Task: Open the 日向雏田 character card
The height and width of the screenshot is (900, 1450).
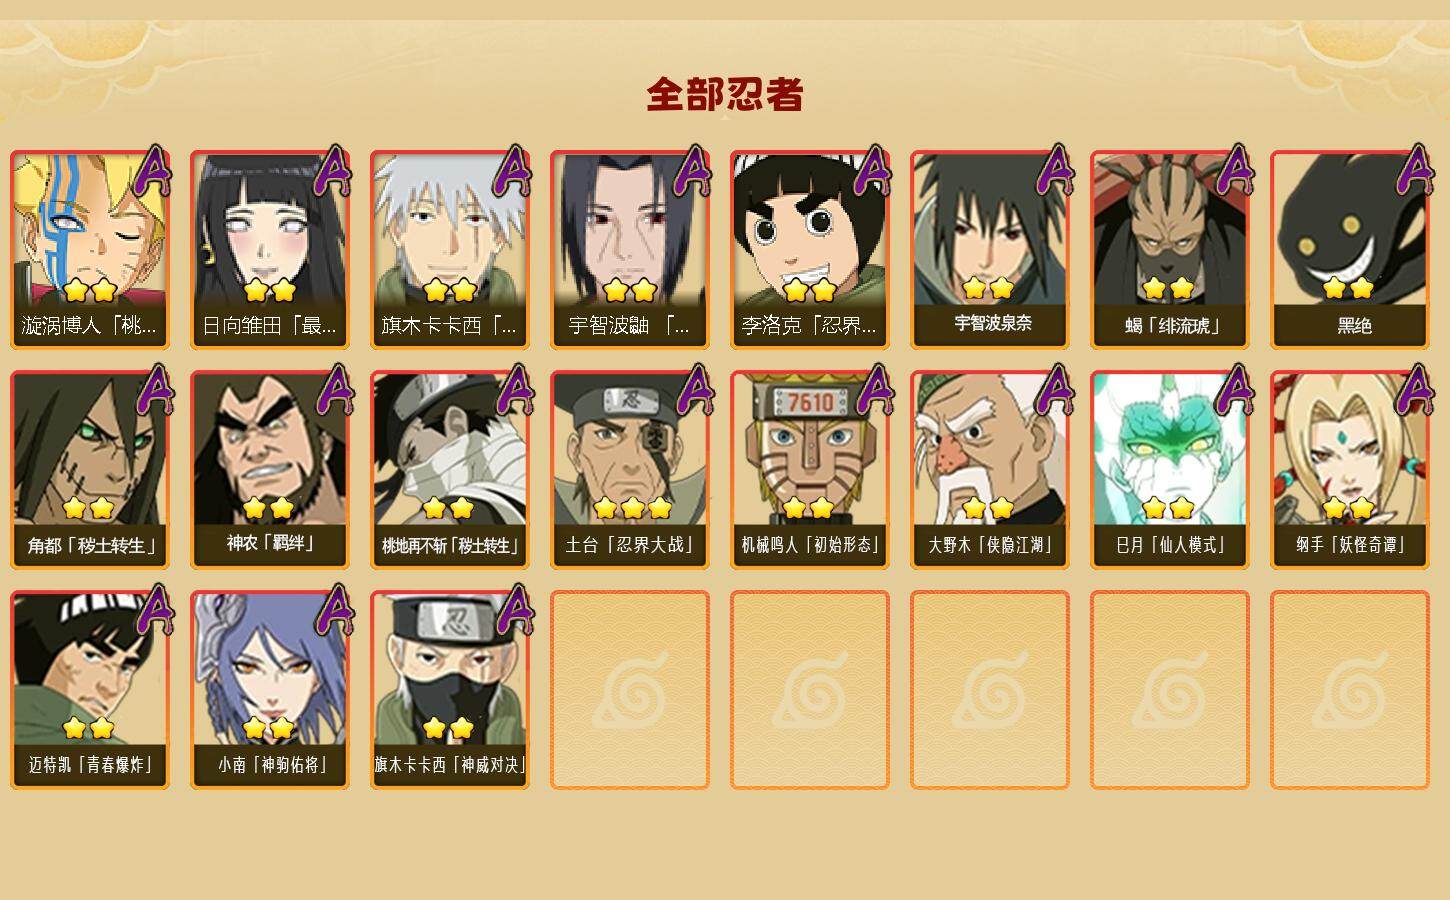Action: pos(270,250)
